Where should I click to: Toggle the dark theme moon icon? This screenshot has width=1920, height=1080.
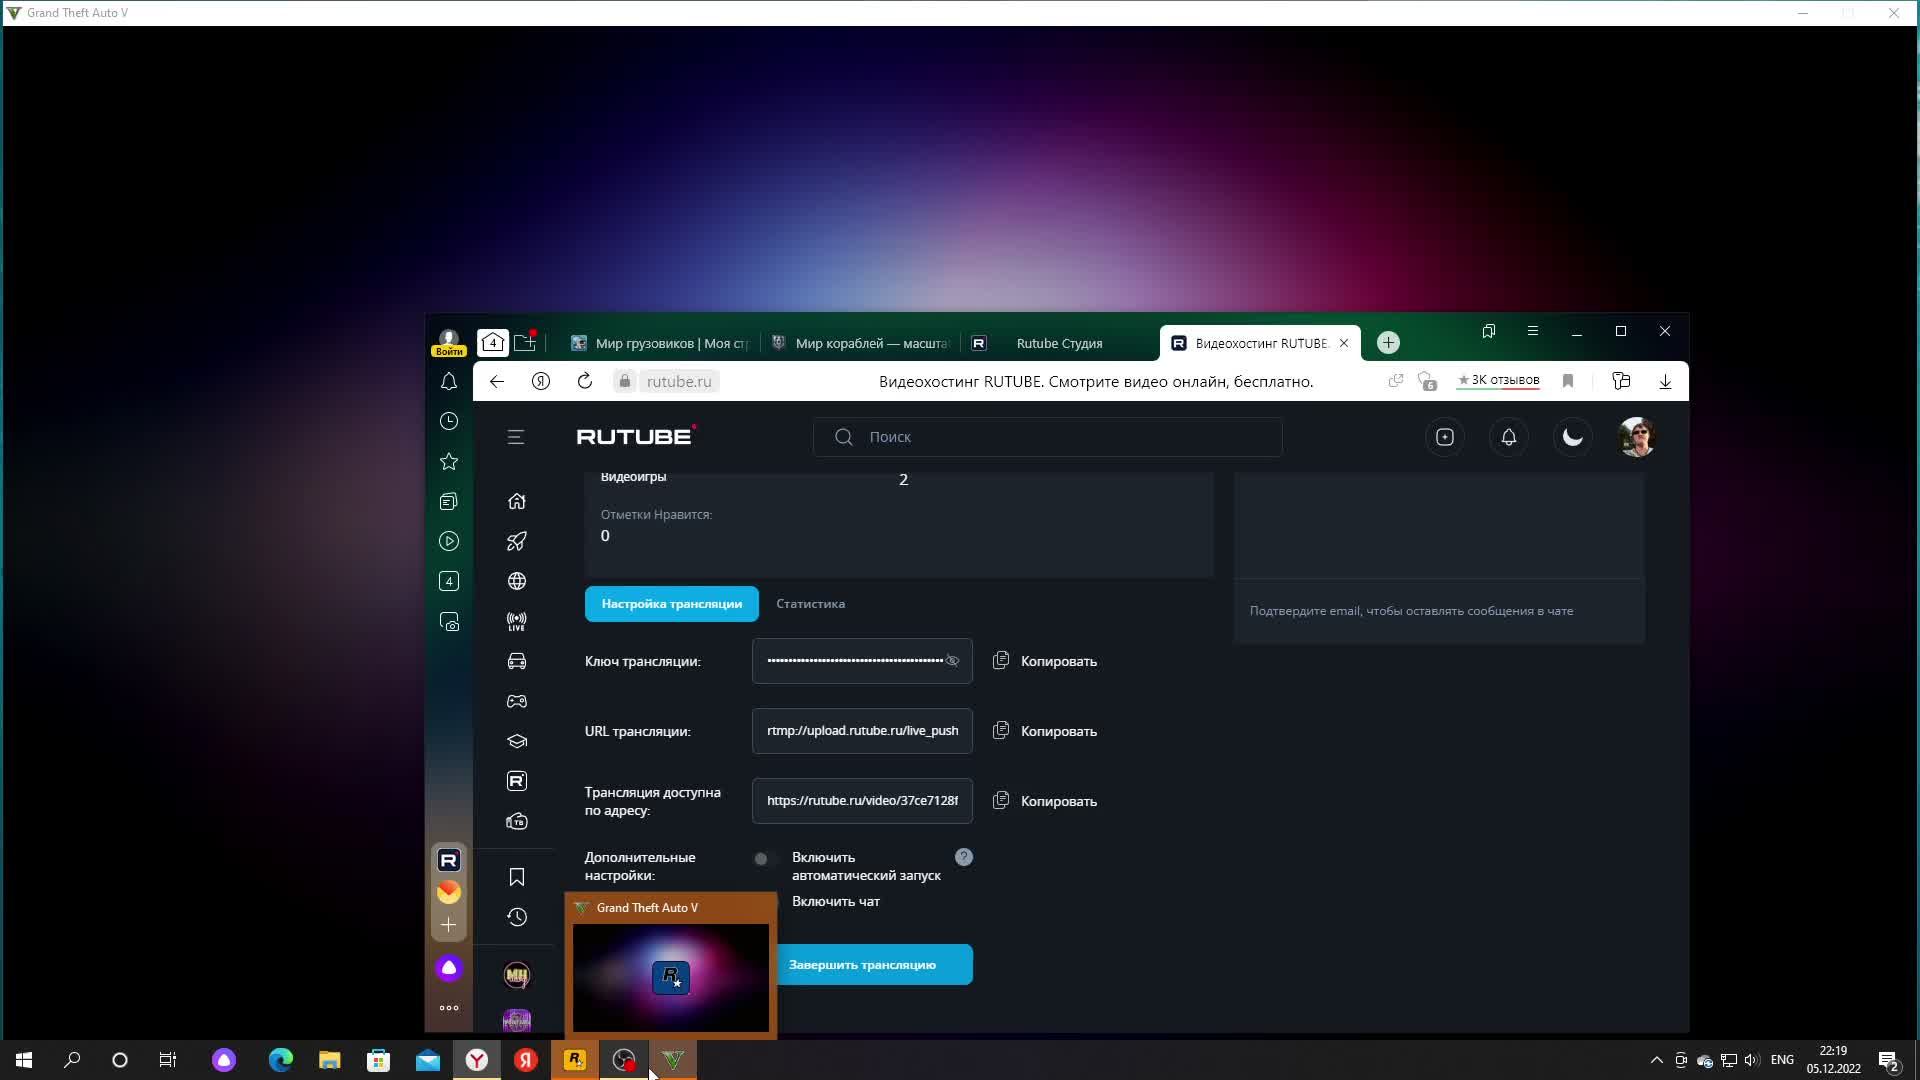click(x=1573, y=437)
